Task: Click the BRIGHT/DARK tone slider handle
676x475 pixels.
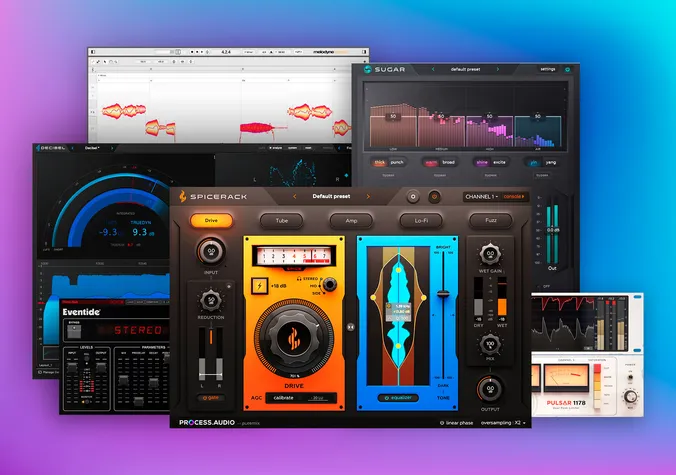Action: pyautogui.click(x=443, y=294)
